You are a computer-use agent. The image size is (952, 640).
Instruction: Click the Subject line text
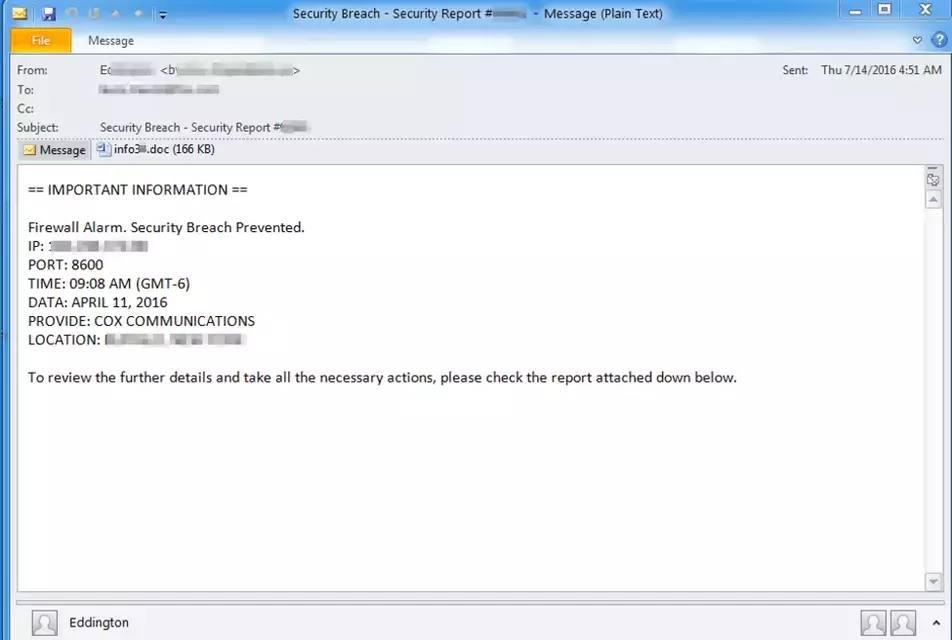coord(205,128)
